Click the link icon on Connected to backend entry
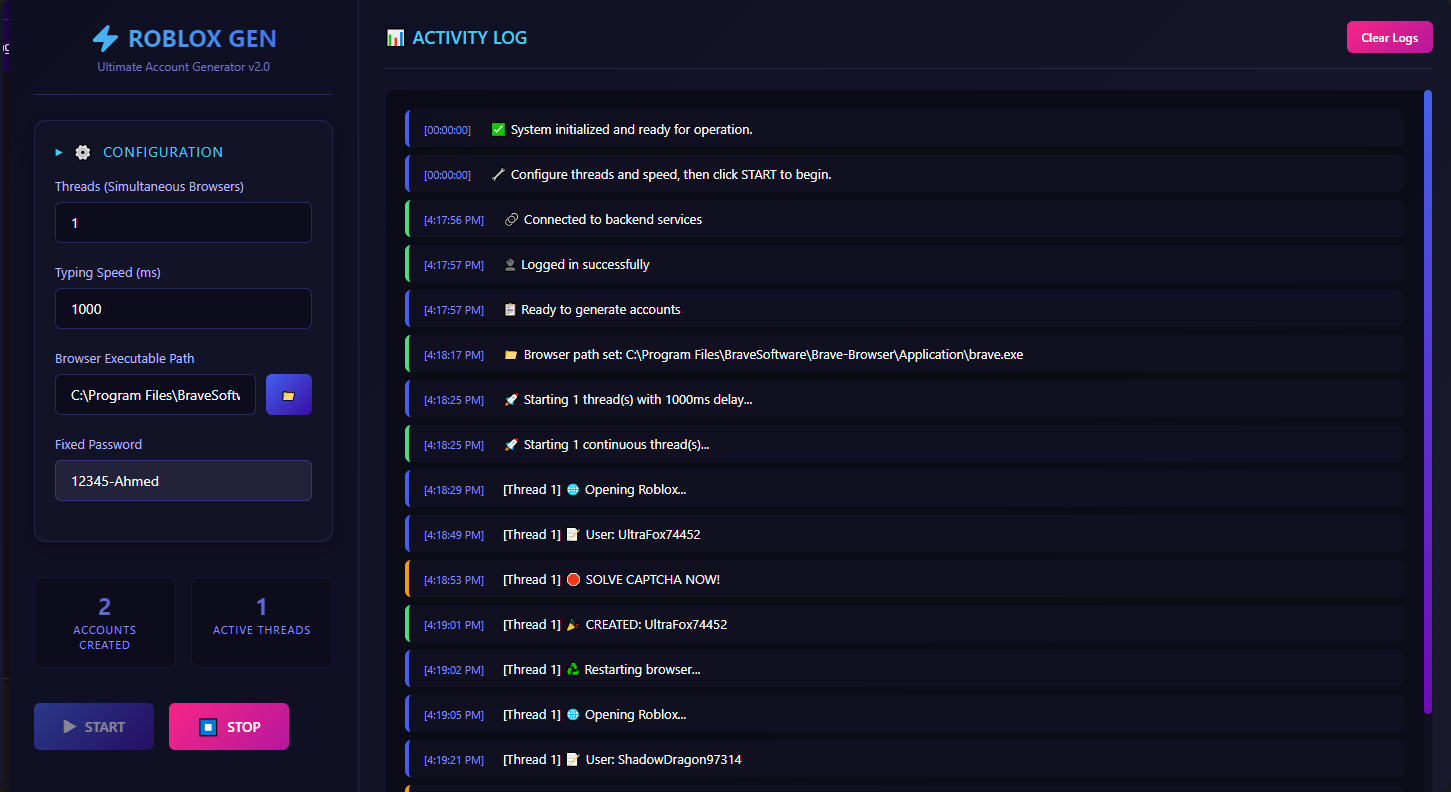Viewport: 1451px width, 792px height. point(511,220)
